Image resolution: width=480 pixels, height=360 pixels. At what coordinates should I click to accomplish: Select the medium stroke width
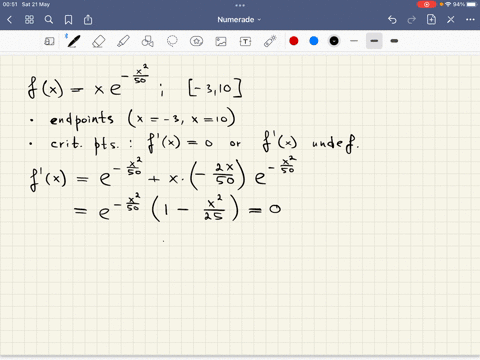374,41
